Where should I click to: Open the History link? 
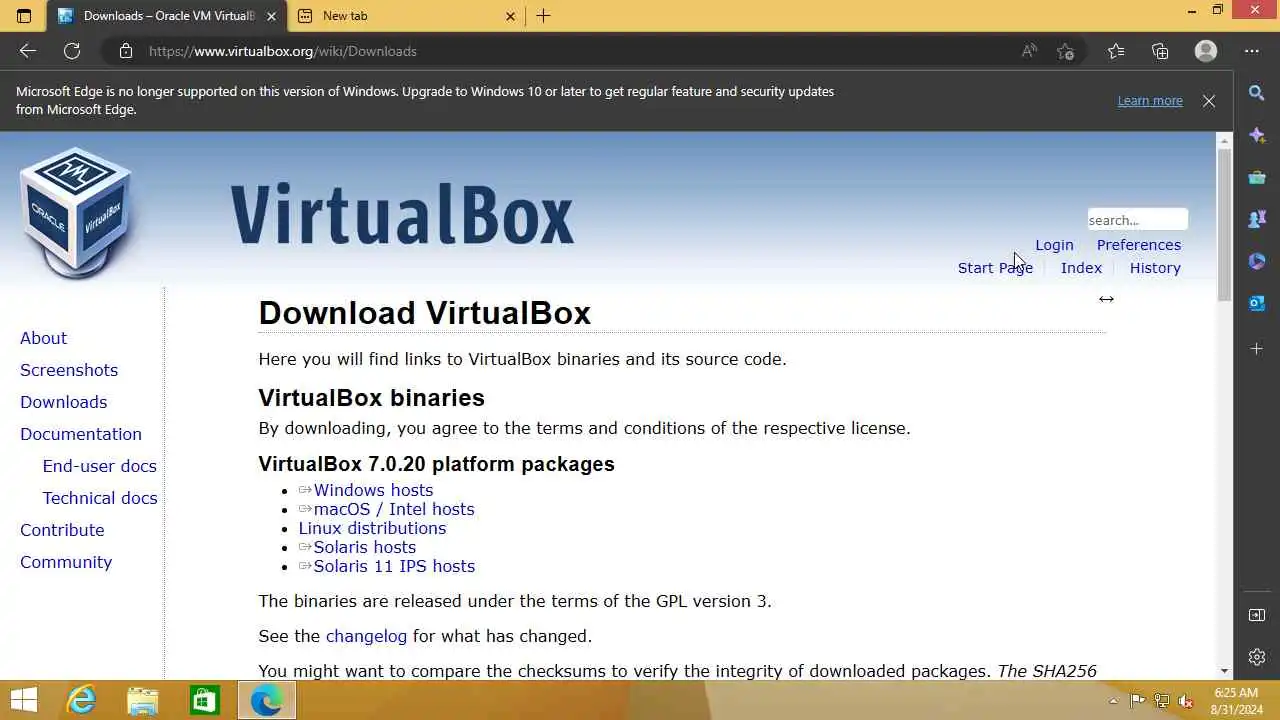(x=1155, y=268)
